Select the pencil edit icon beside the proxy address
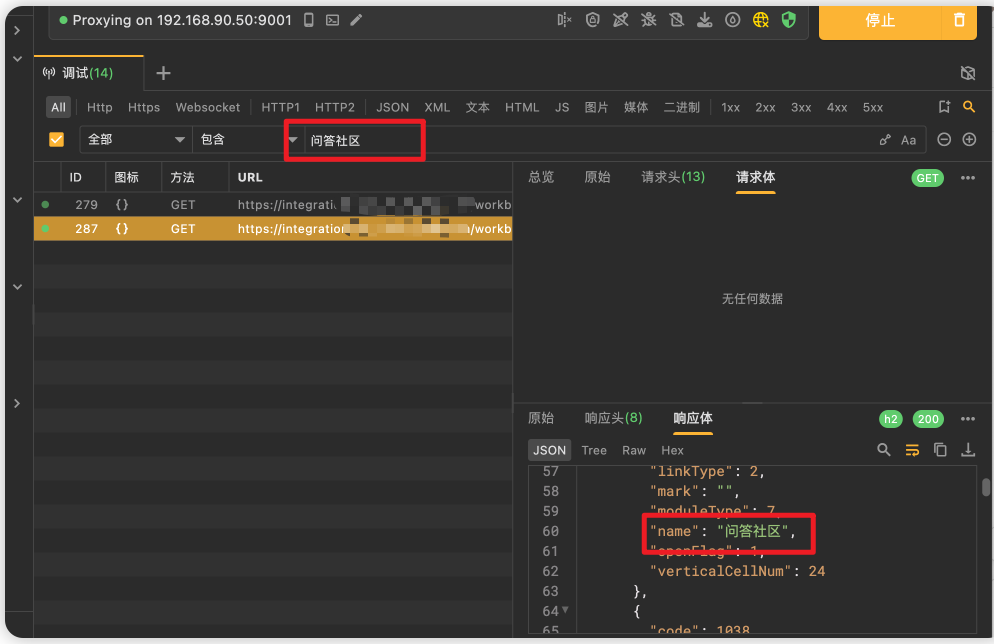The image size is (994, 644). (355, 19)
